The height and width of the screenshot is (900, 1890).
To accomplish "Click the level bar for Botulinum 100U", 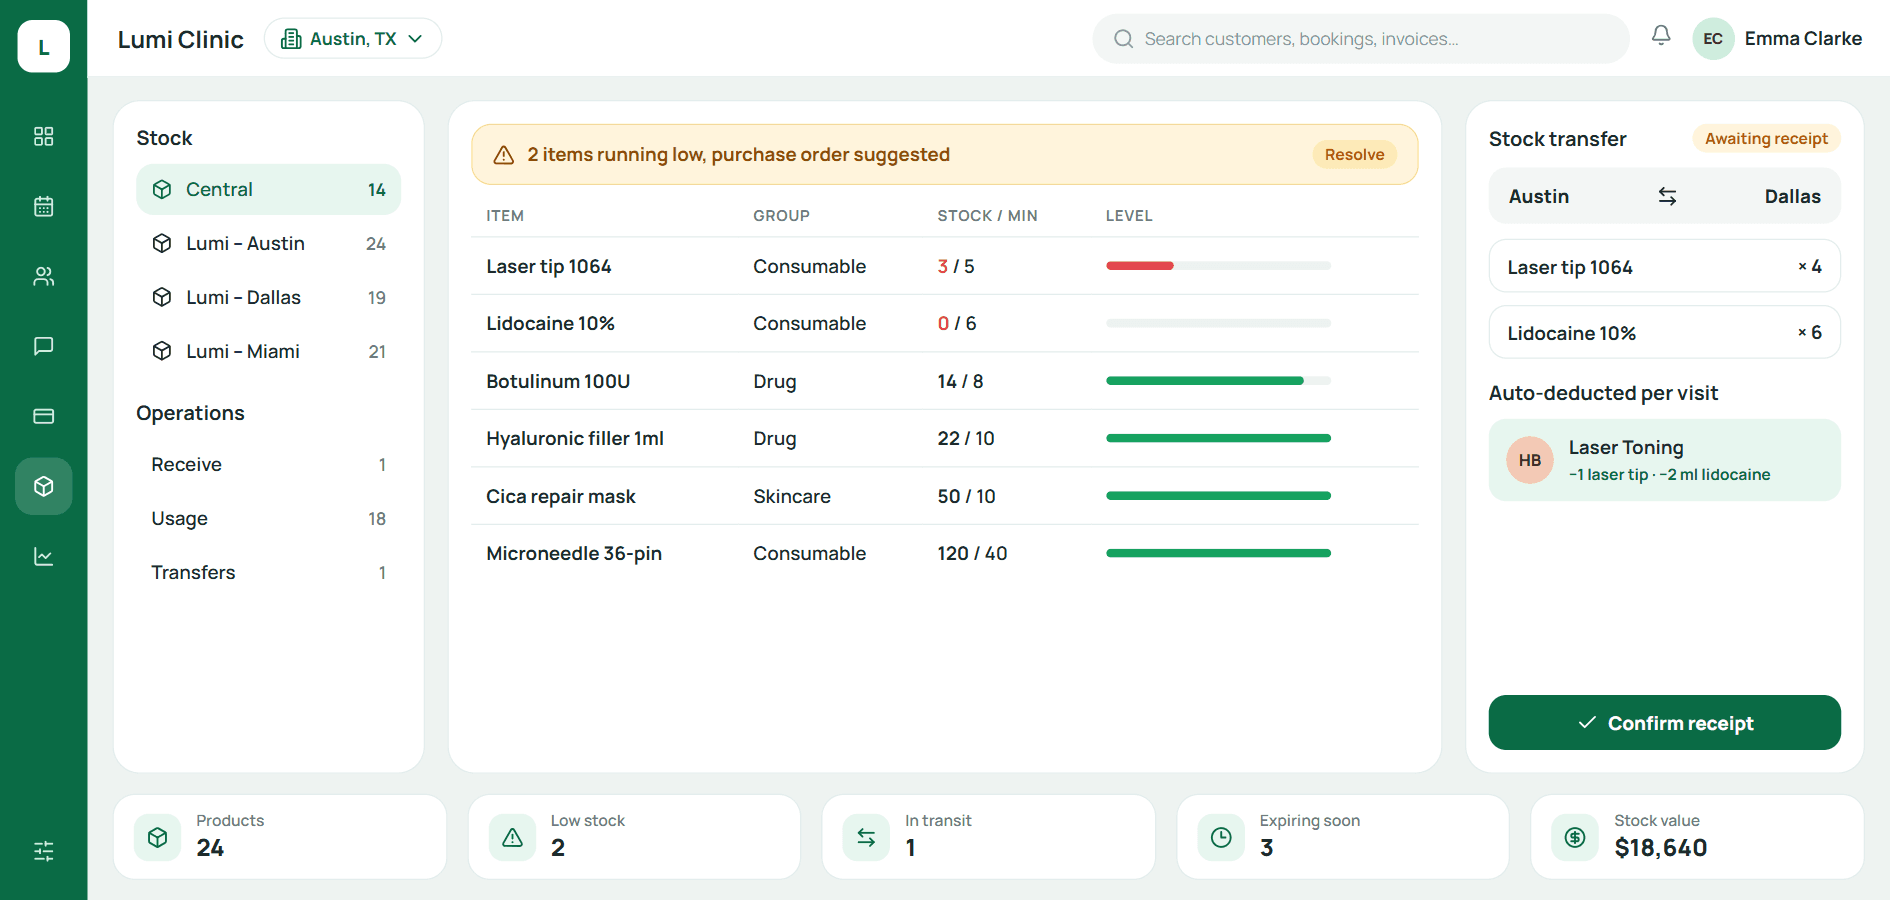I will pos(1218,381).
